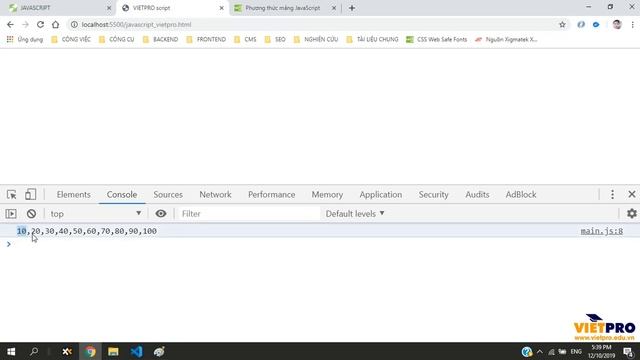The height and width of the screenshot is (360, 640).
Task: Go back with the browser back arrow
Action: (x=10, y=24)
